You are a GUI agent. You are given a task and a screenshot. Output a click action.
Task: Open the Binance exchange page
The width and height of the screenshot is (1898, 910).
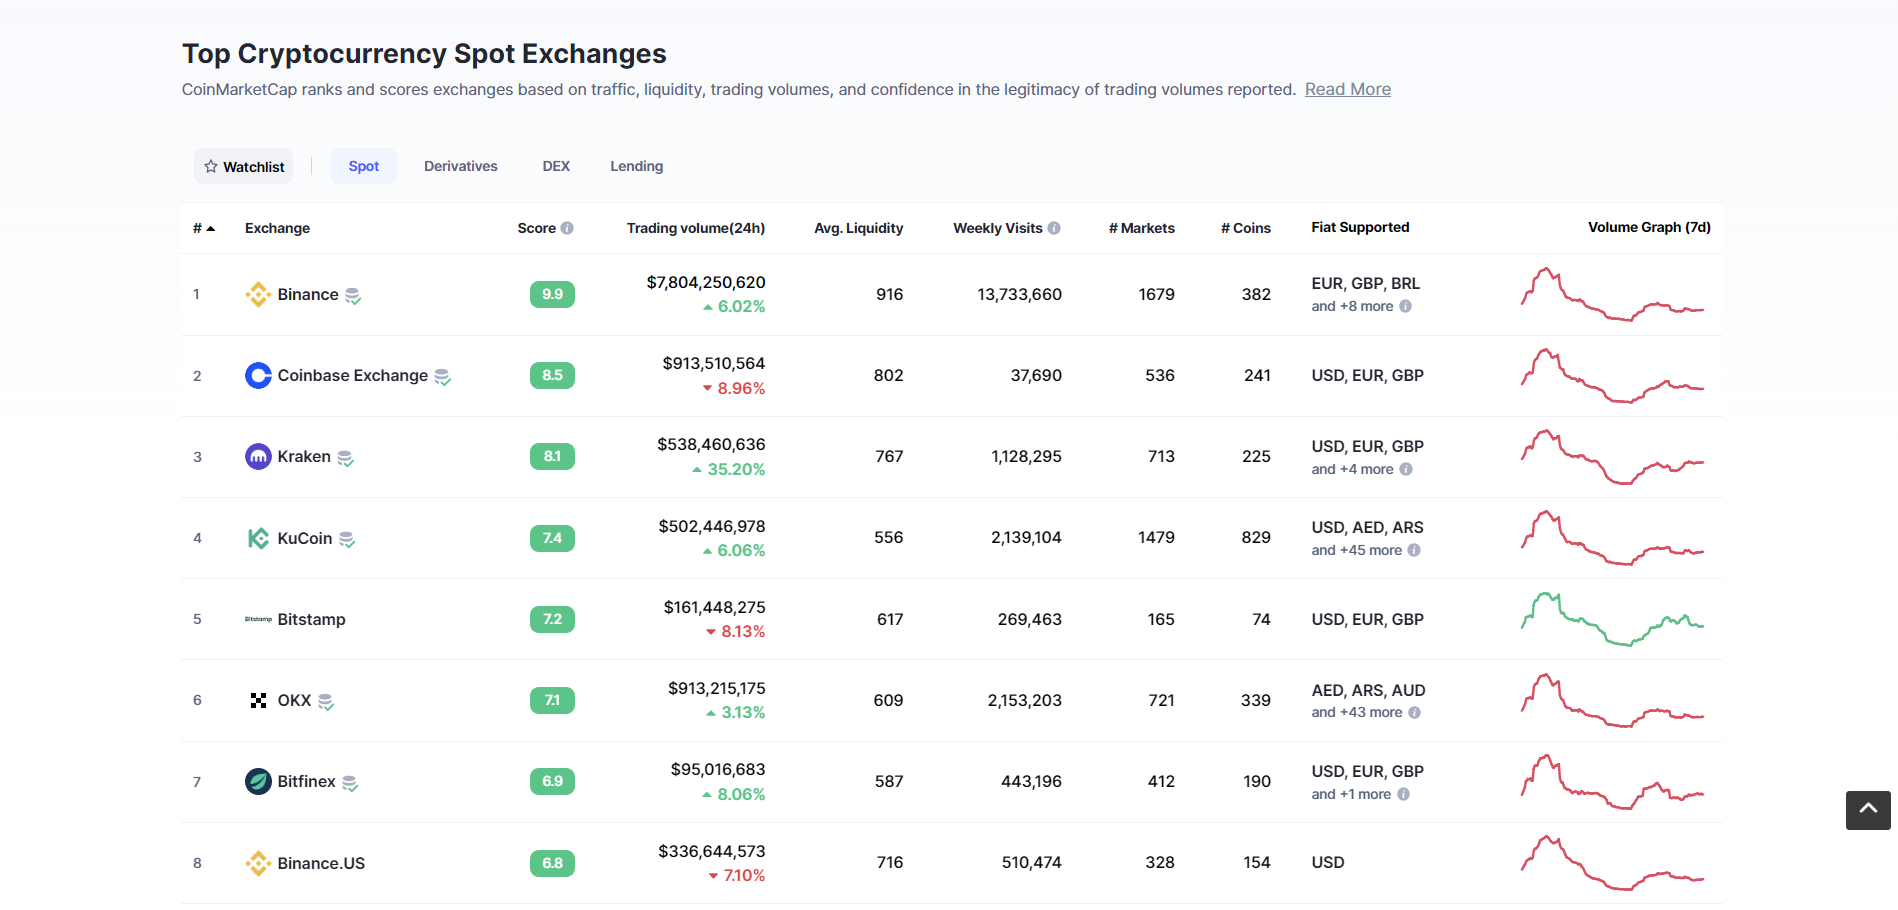coord(308,294)
